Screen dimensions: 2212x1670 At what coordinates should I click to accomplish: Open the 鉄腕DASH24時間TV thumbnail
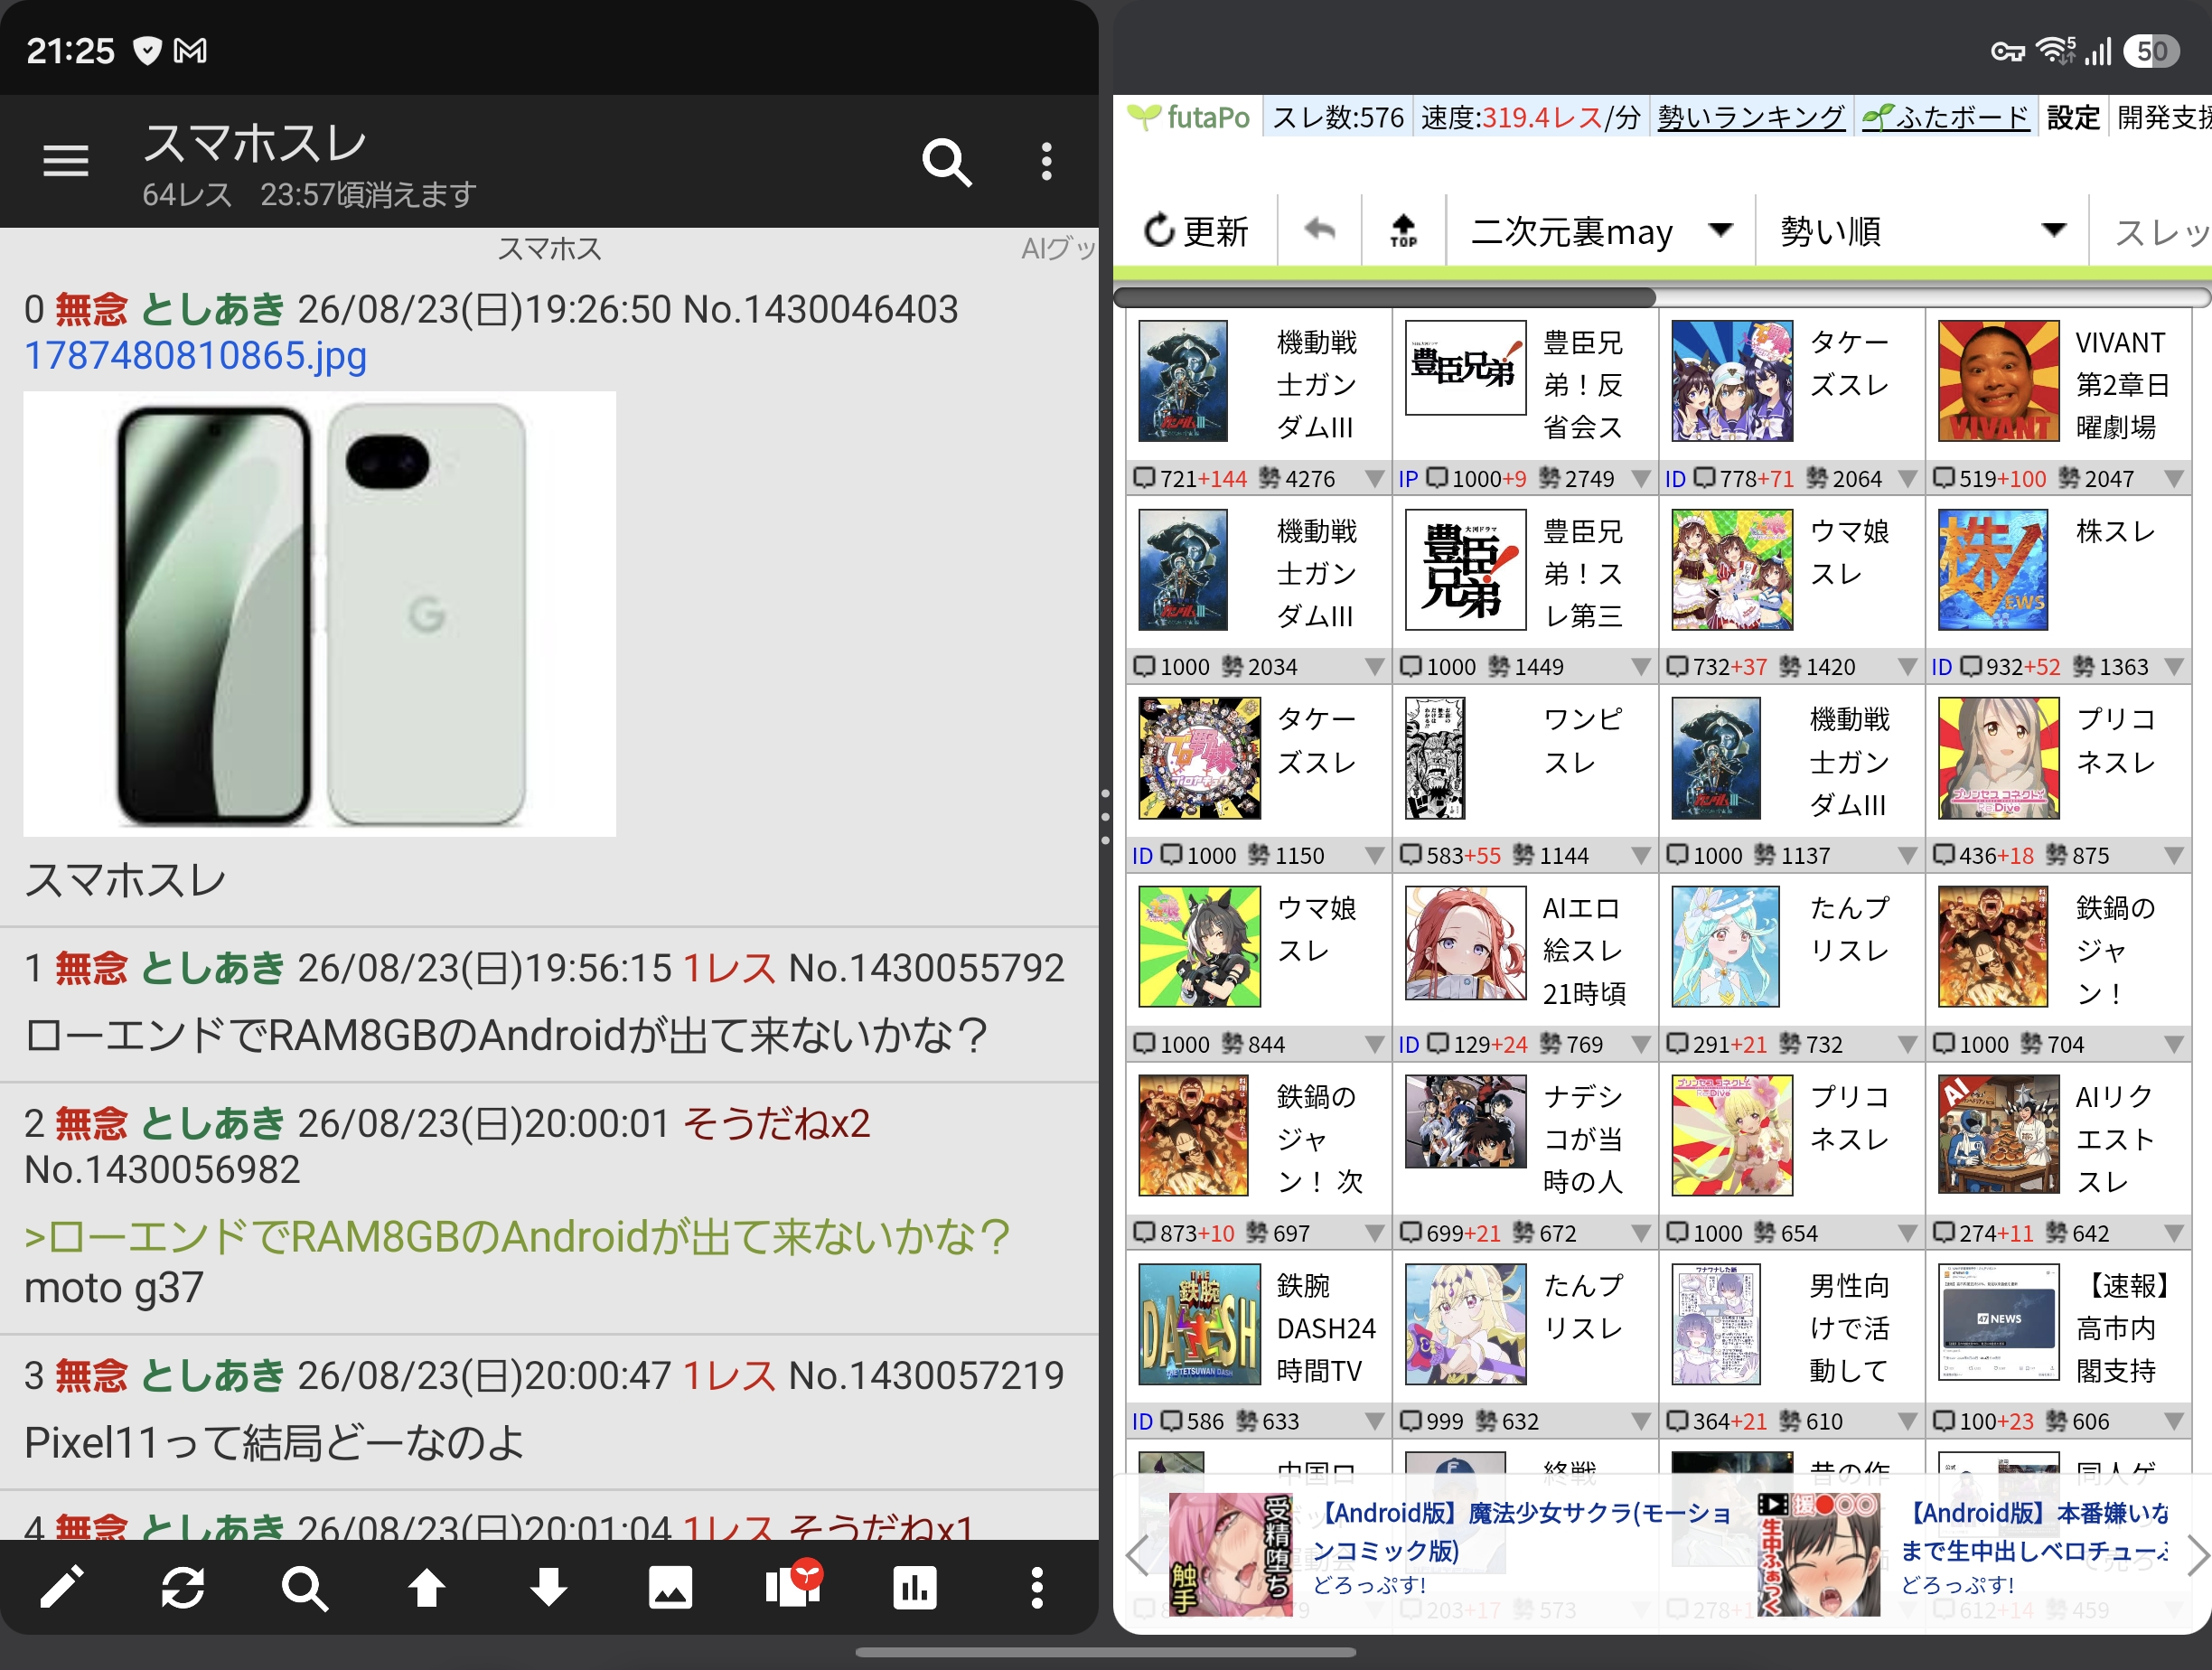pos(1199,1325)
